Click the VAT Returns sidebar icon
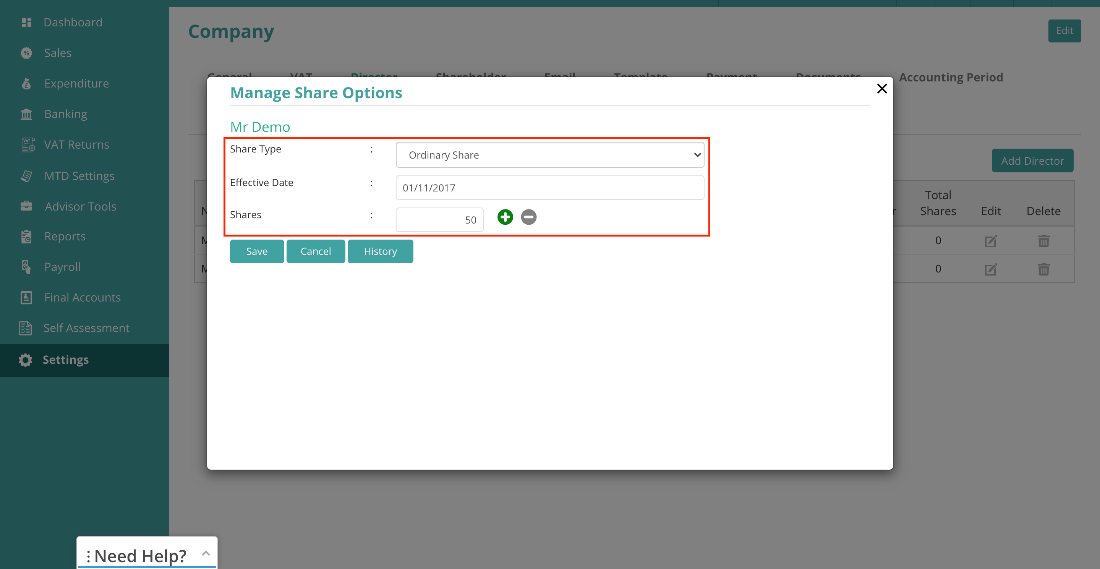Screen dimensions: 1100x569 [27, 145]
